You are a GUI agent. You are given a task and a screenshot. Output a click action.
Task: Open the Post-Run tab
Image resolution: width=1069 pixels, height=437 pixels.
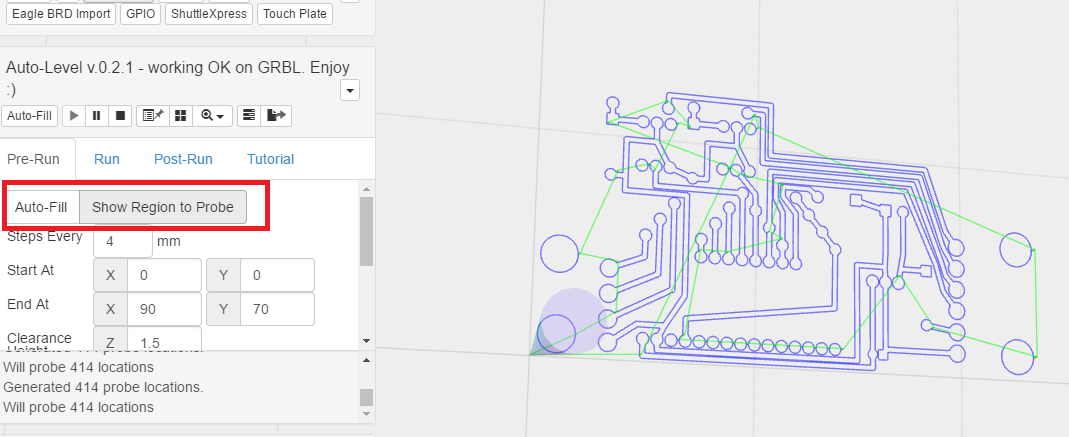coord(183,159)
